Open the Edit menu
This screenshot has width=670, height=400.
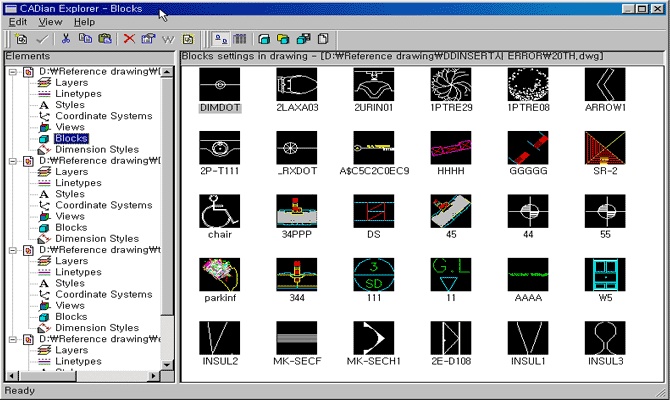pyautogui.click(x=18, y=22)
